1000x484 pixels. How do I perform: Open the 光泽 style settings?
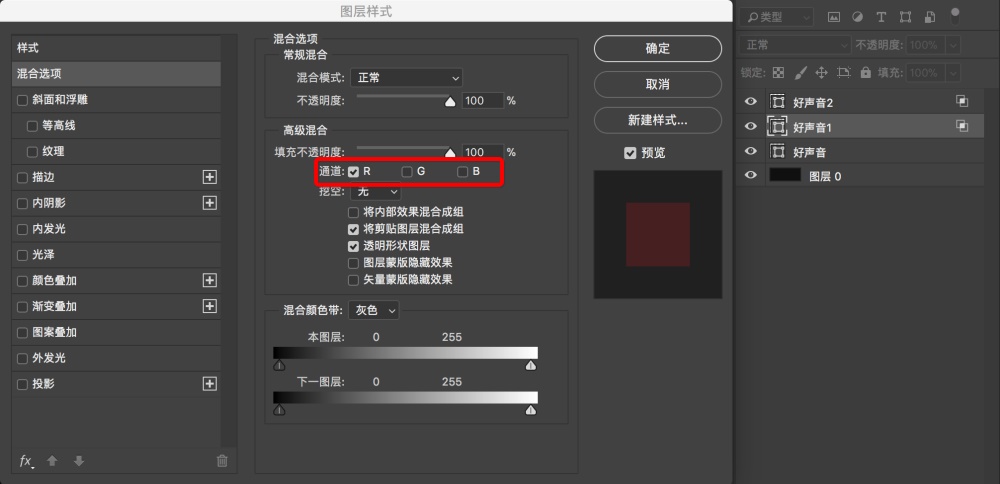point(116,254)
